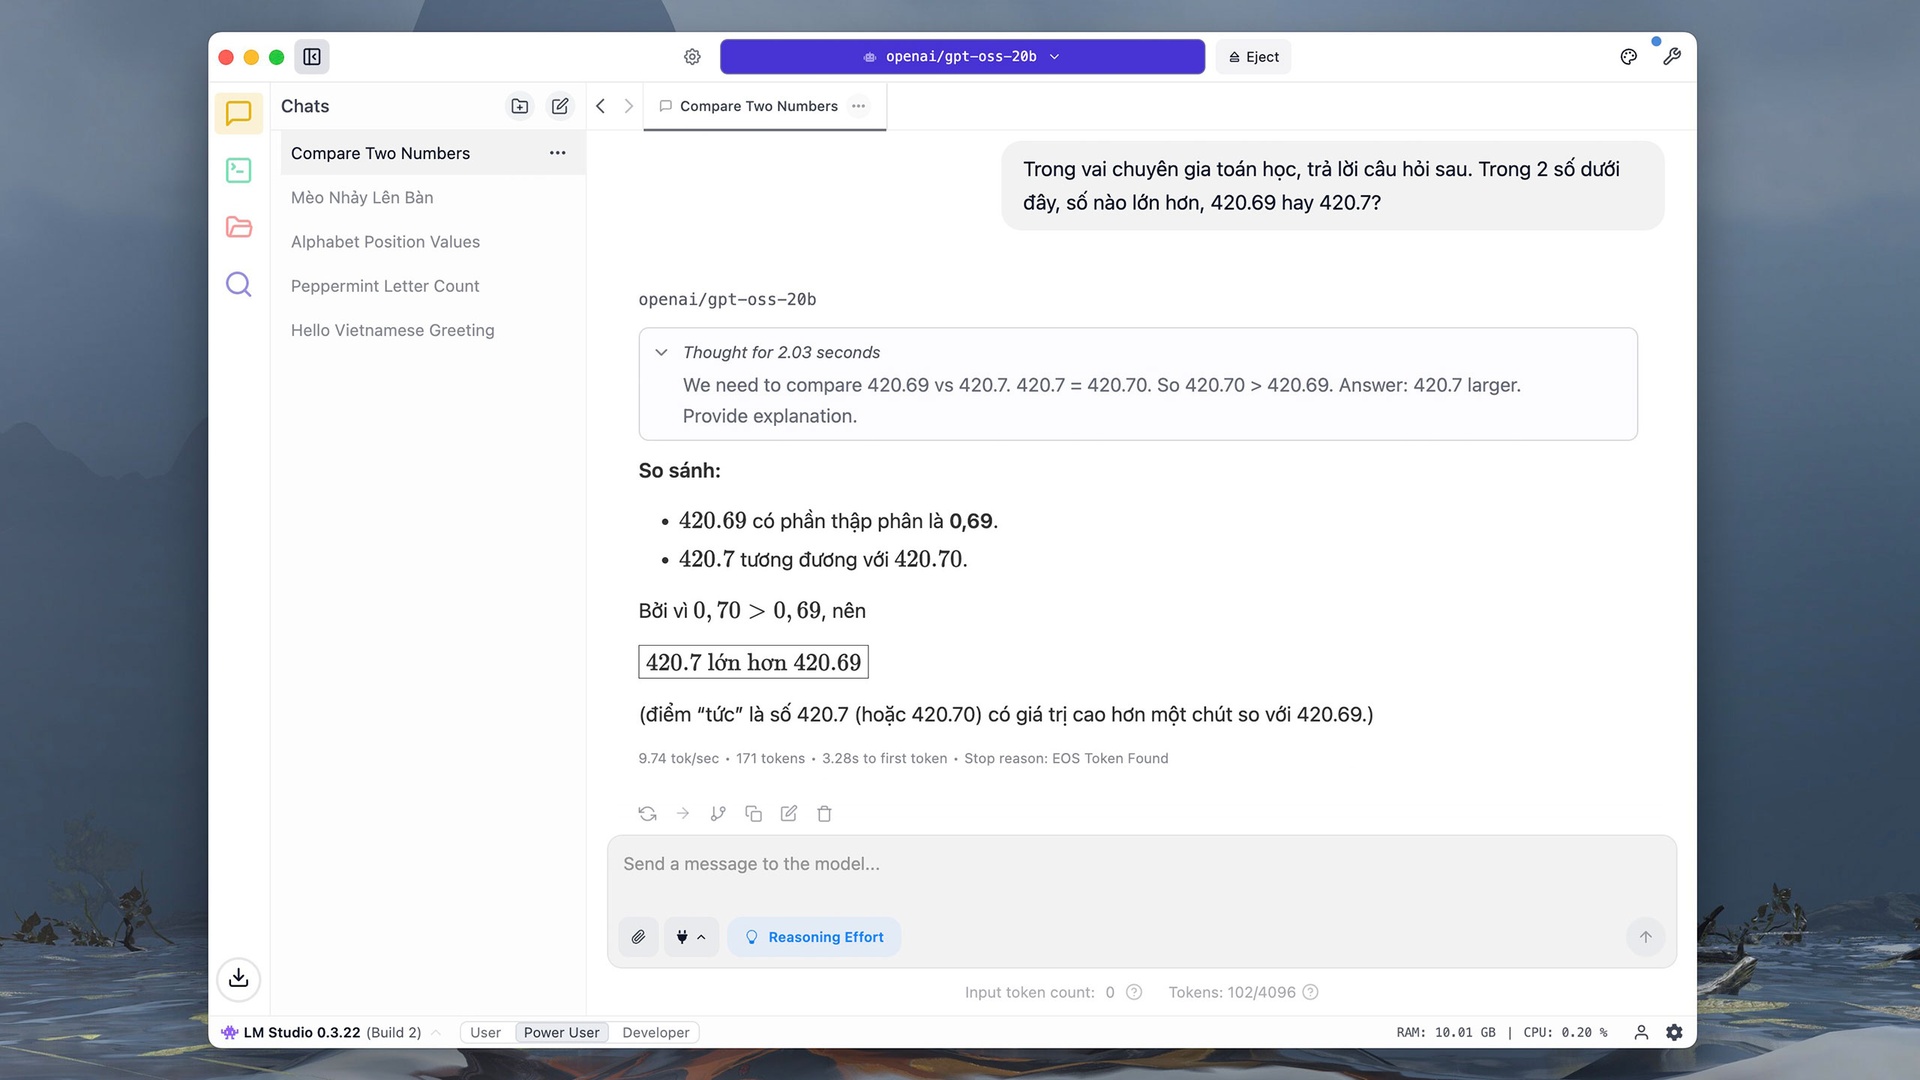
Task: Switch to User mode
Action: pos(485,1032)
